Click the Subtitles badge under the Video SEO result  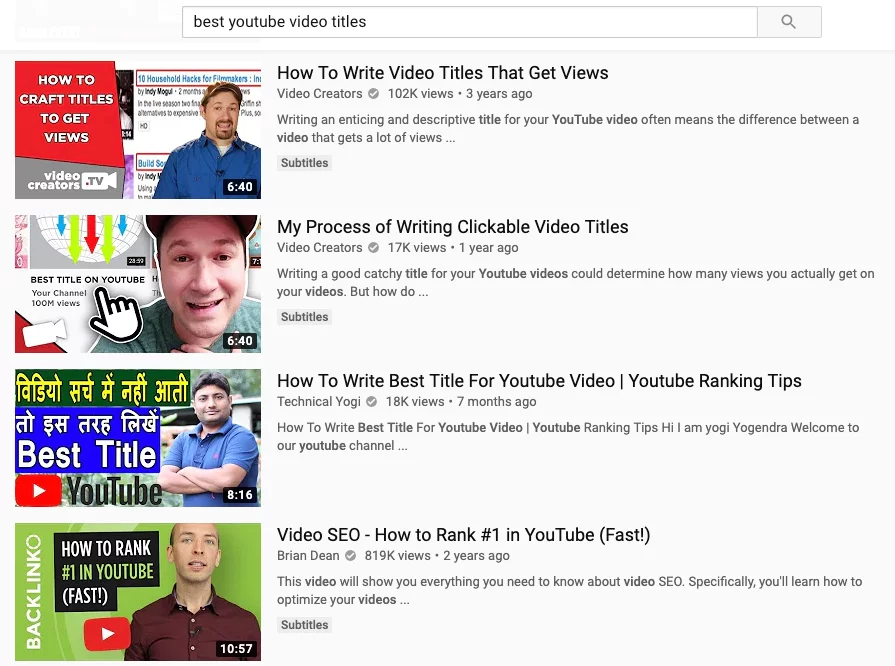click(x=304, y=624)
